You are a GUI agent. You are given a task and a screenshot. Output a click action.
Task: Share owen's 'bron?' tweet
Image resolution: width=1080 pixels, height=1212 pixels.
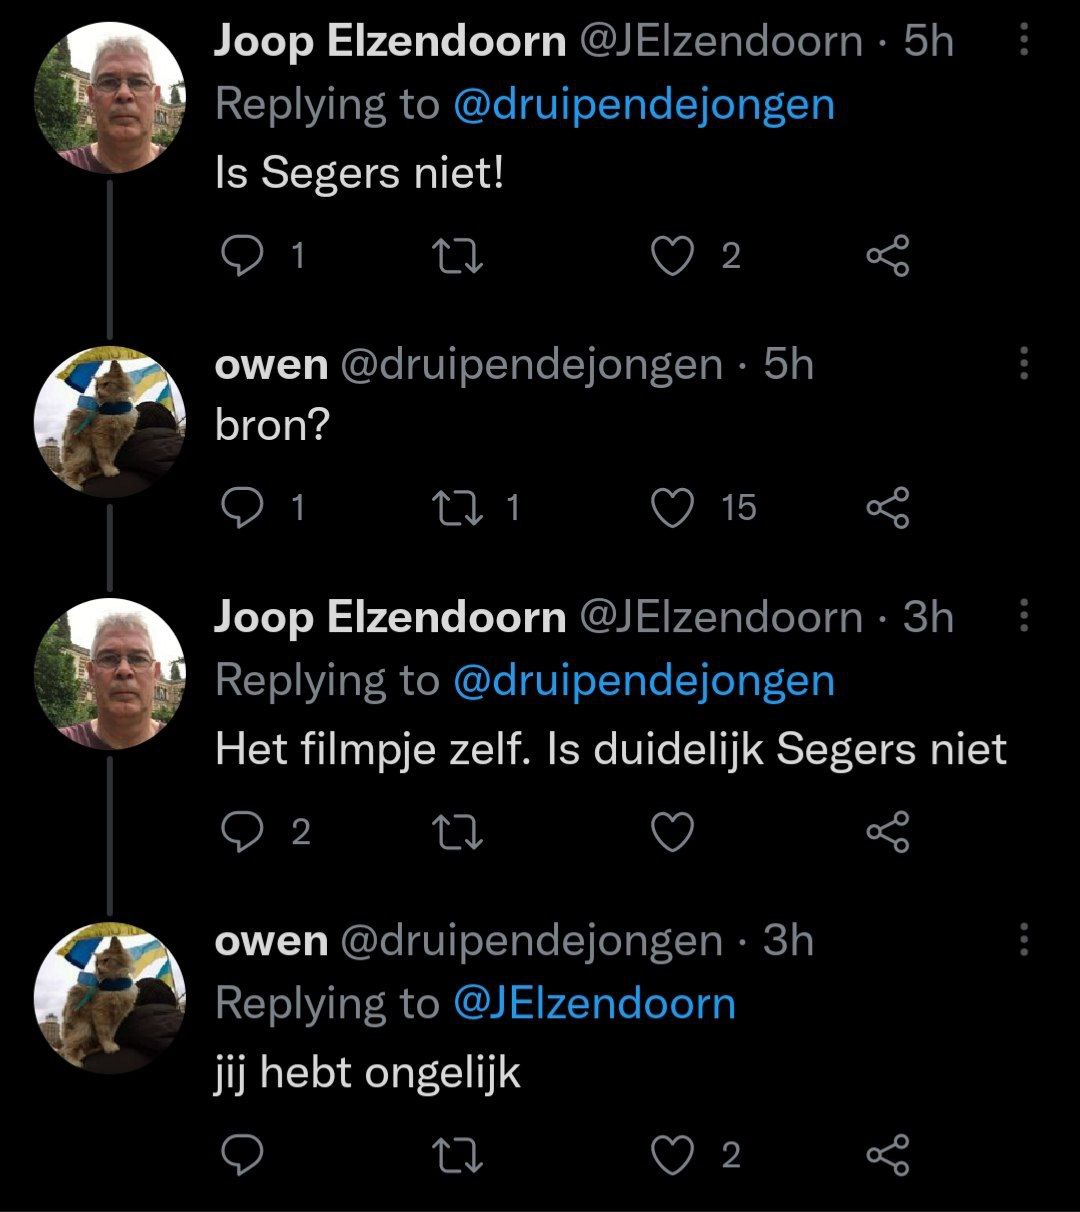[x=888, y=509]
